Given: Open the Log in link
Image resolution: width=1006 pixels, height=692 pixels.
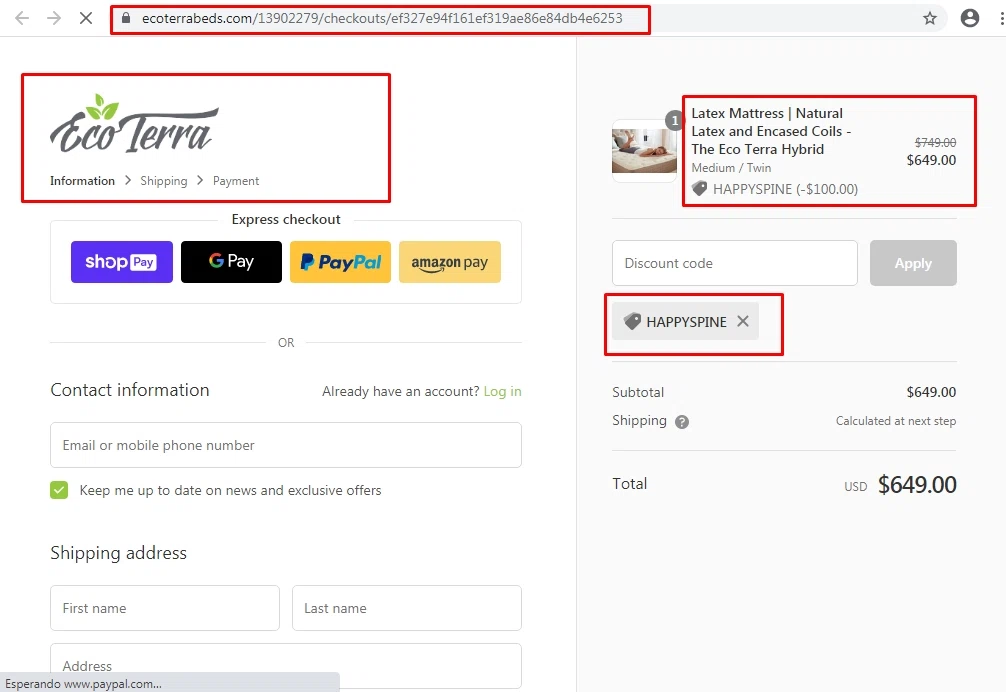Looking at the screenshot, I should tap(502, 391).
